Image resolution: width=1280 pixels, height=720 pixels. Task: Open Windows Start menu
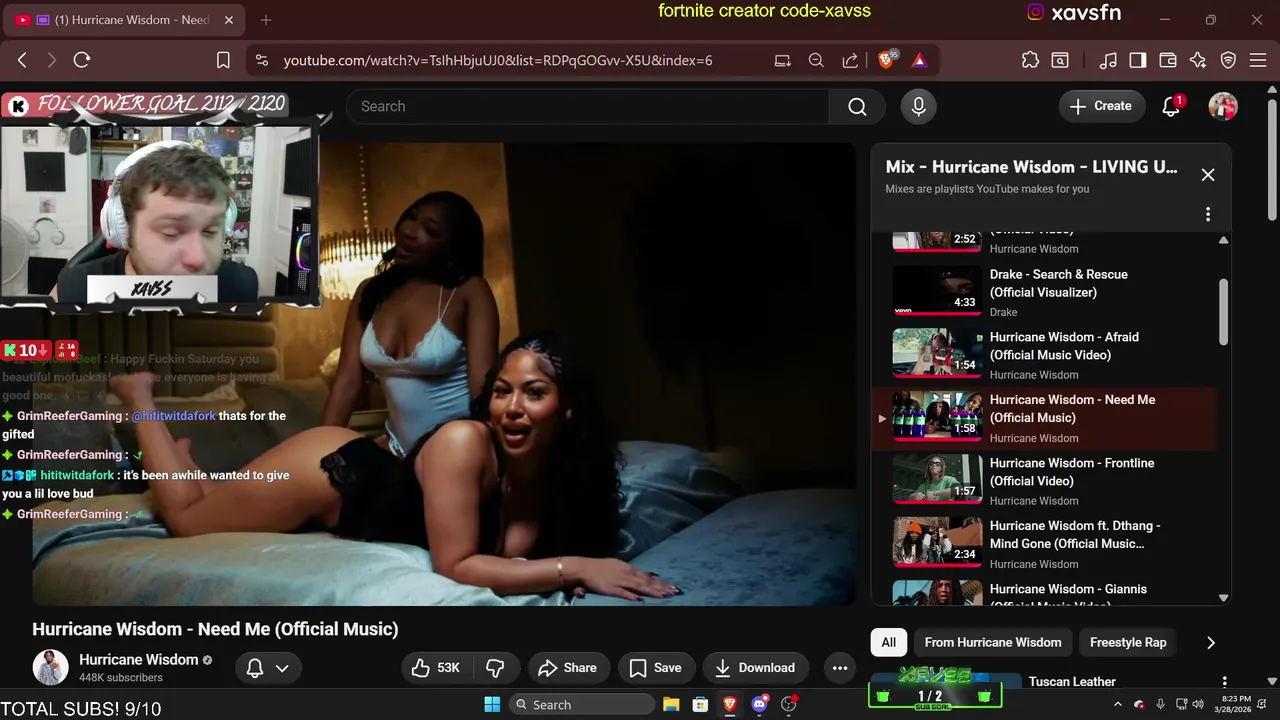coord(492,704)
